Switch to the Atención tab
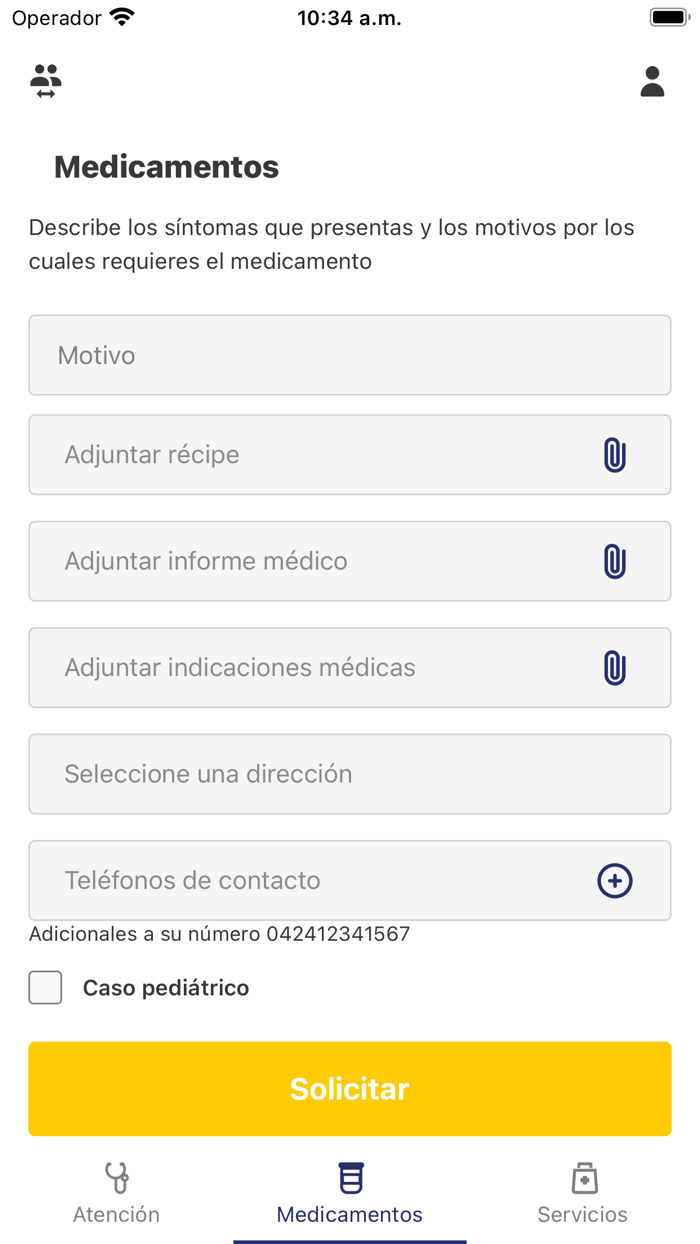Screen dimensions: 700x1244 click(x=116, y=1192)
